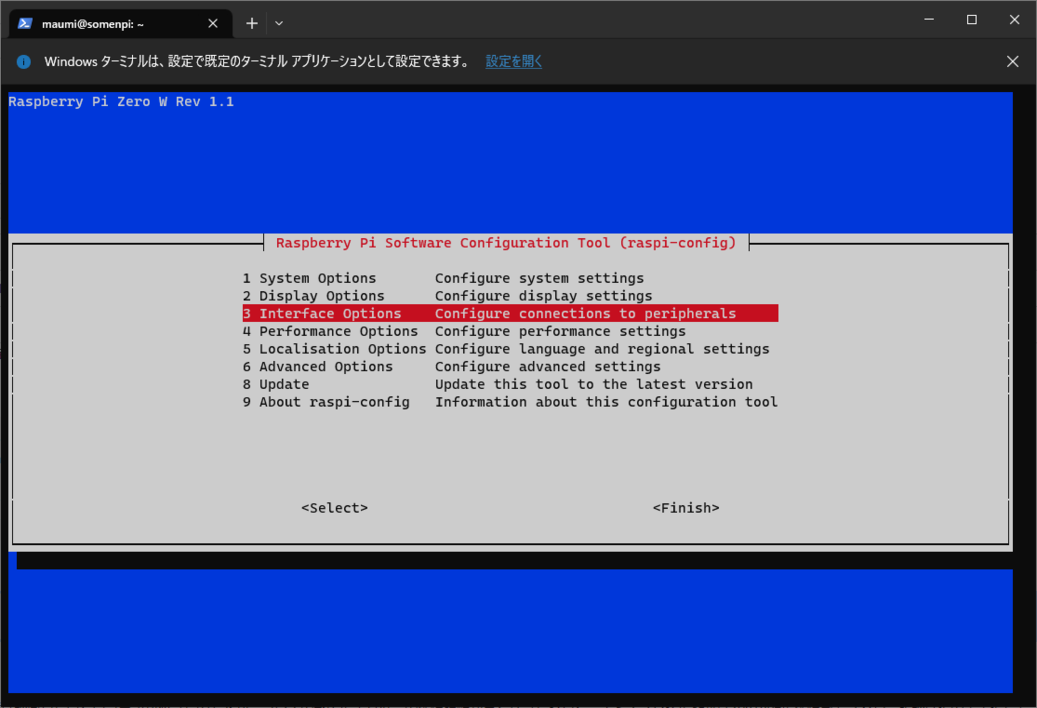
Task: Click the PowerShell icon on the tab
Action: tap(25, 24)
